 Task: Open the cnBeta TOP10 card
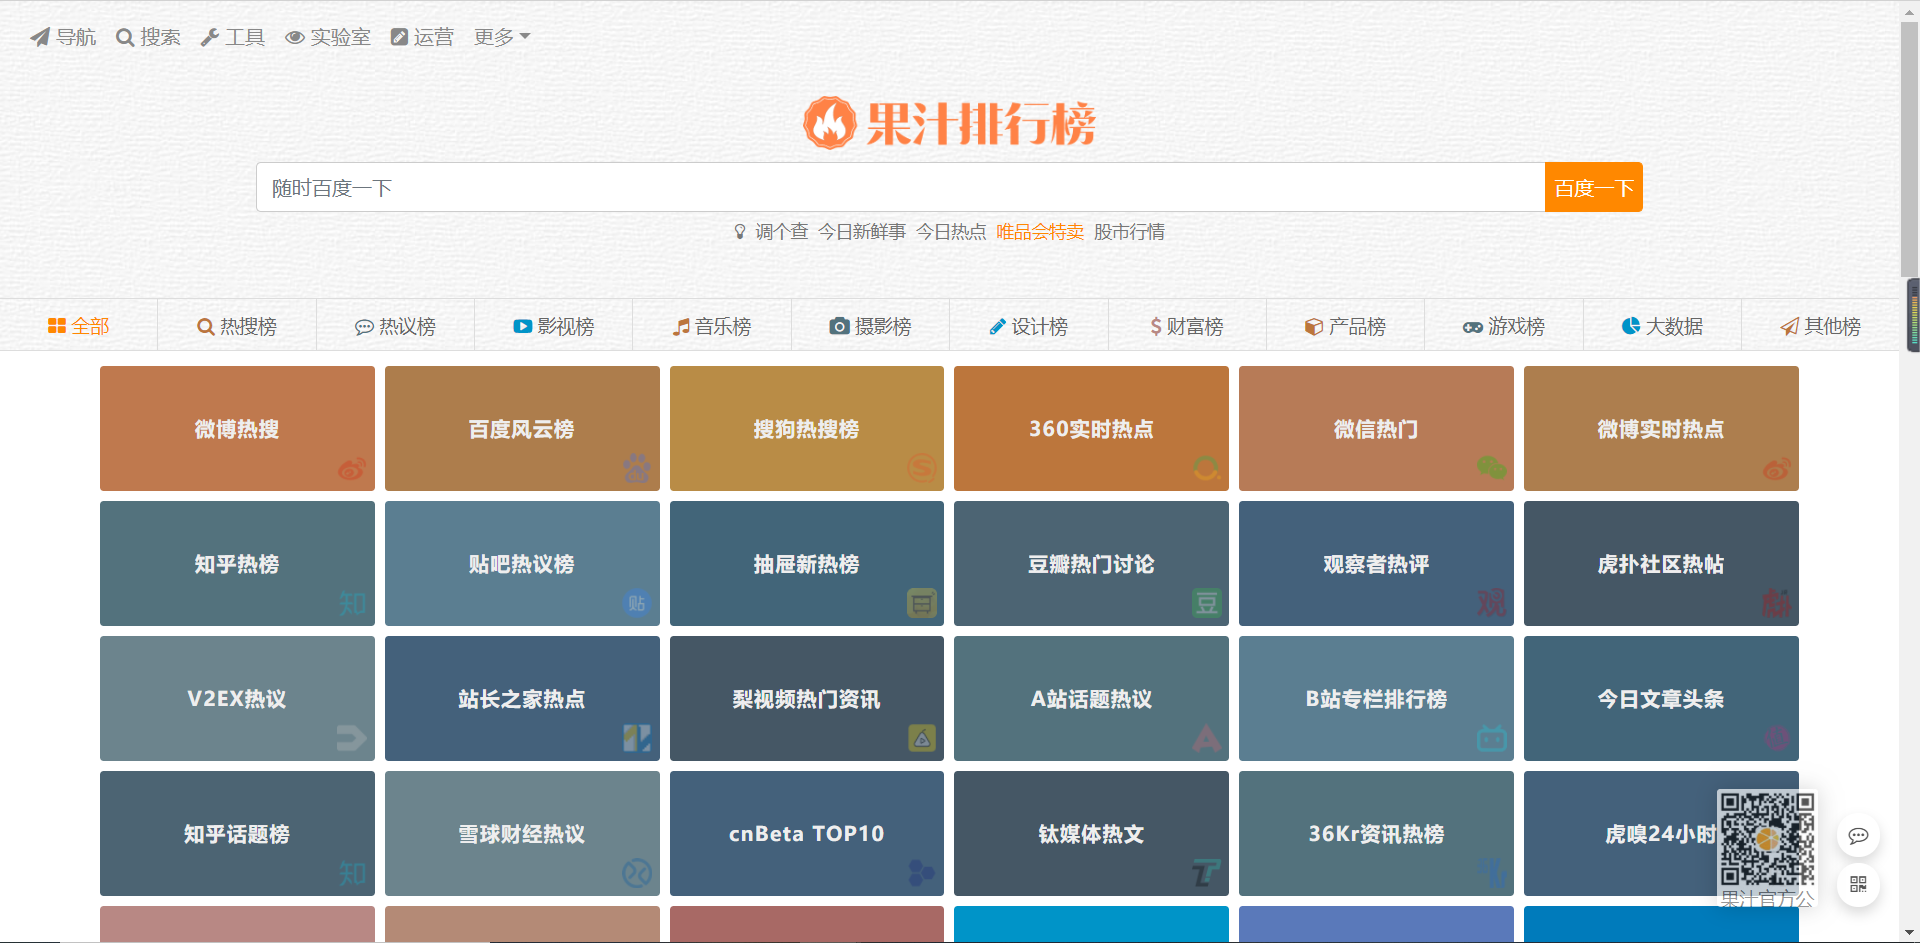point(807,833)
